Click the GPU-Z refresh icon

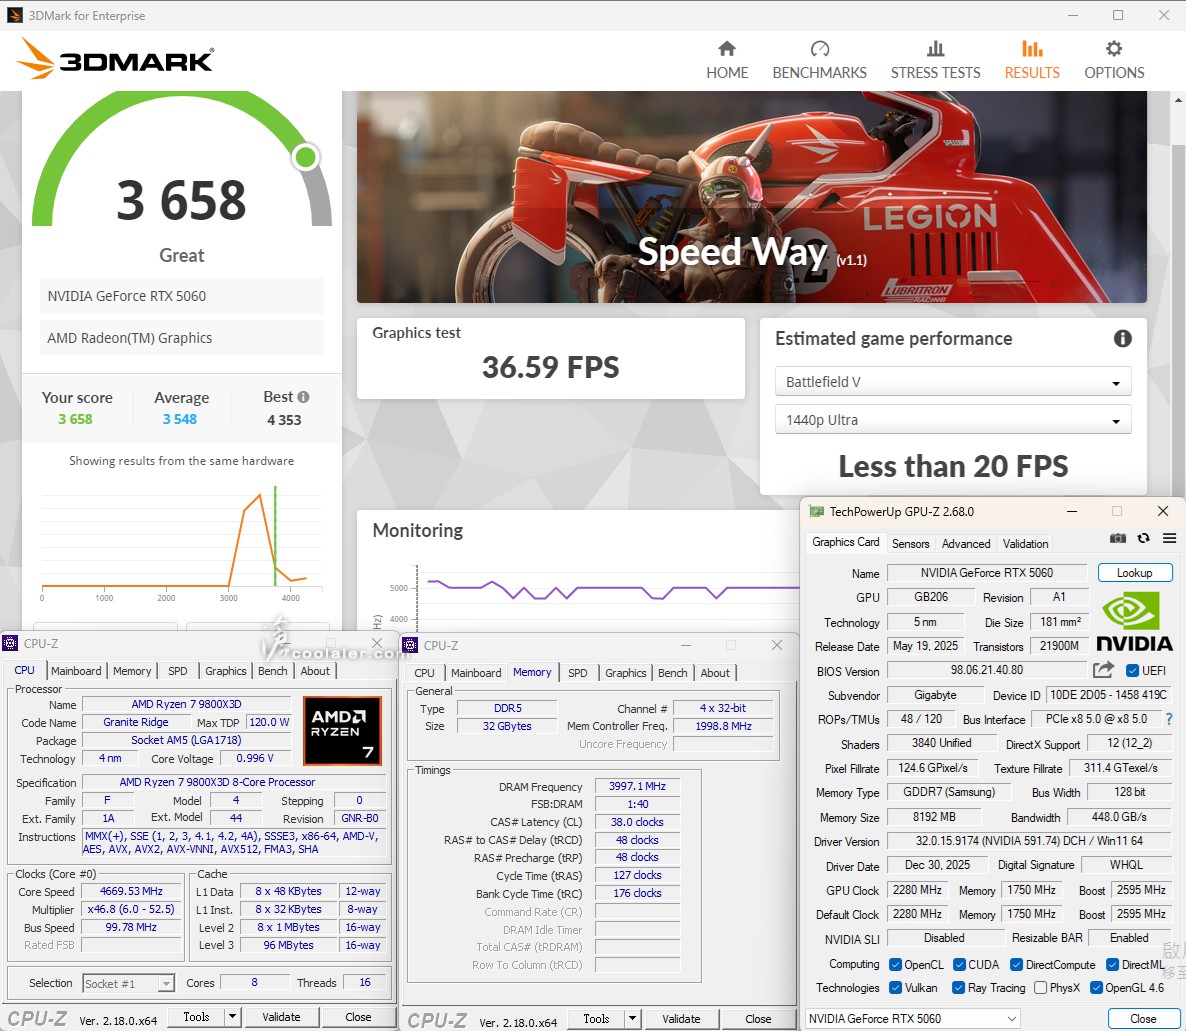coord(1144,539)
